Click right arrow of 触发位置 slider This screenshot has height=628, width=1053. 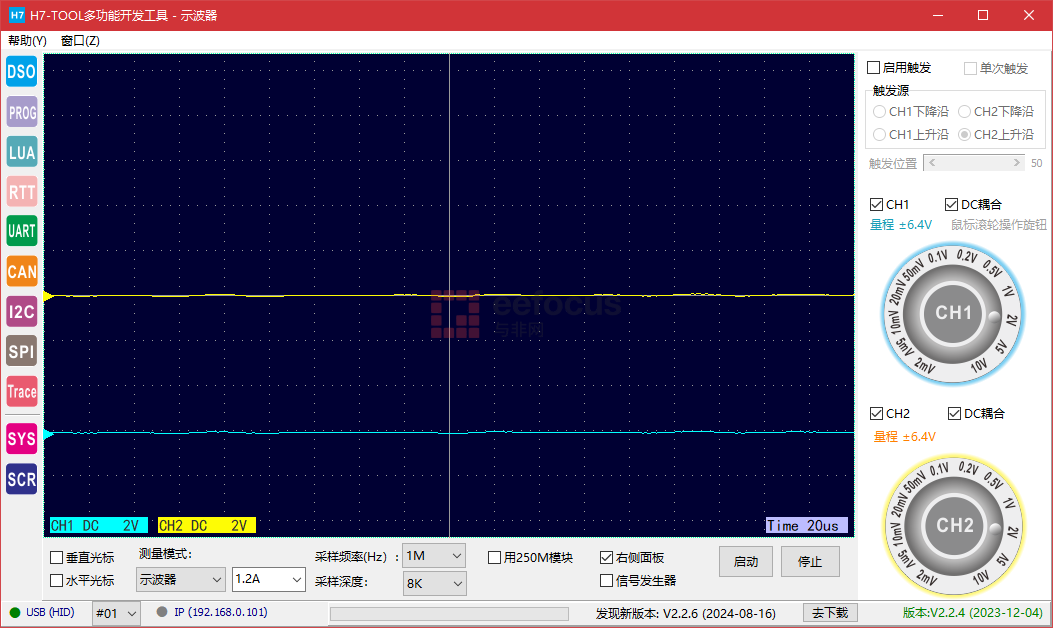point(1017,163)
